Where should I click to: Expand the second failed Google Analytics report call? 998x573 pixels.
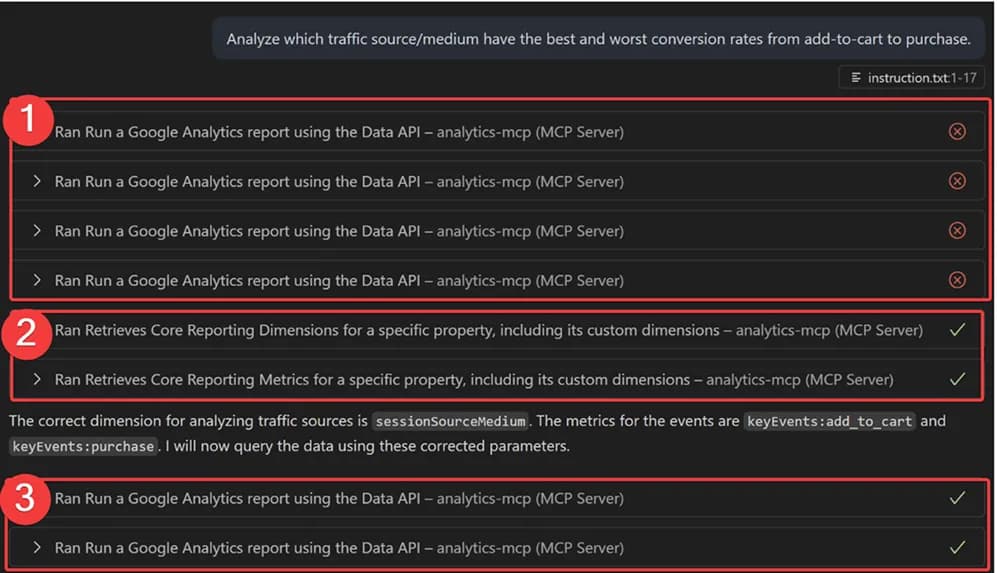37,181
